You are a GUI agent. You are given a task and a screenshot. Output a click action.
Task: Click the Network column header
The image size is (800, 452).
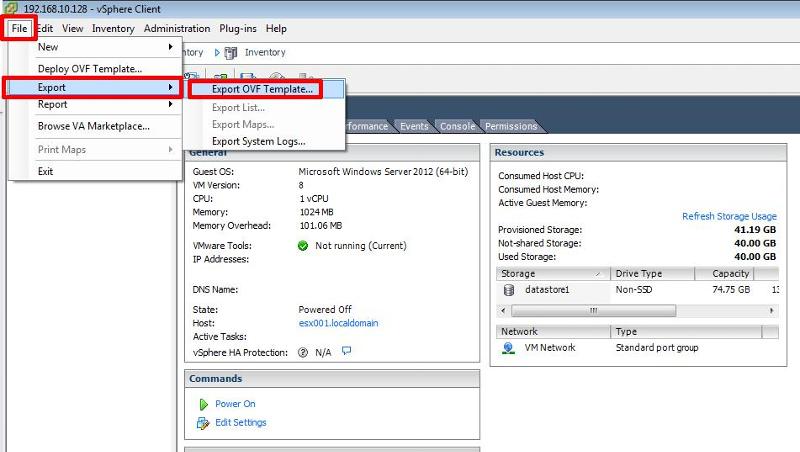(553, 332)
